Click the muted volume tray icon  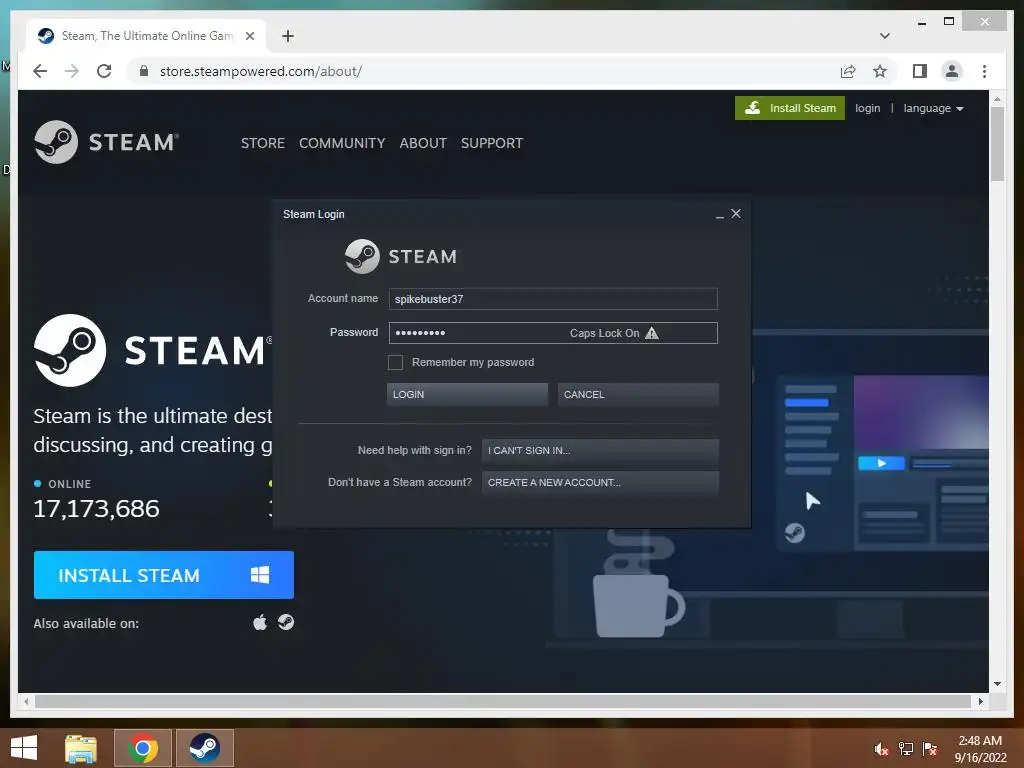881,749
